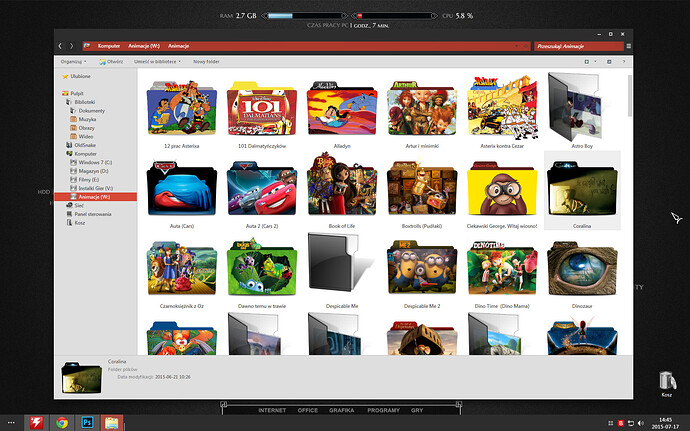Open the 101 Dalmatyńczyków folder
This screenshot has height=431, width=690.
point(262,108)
